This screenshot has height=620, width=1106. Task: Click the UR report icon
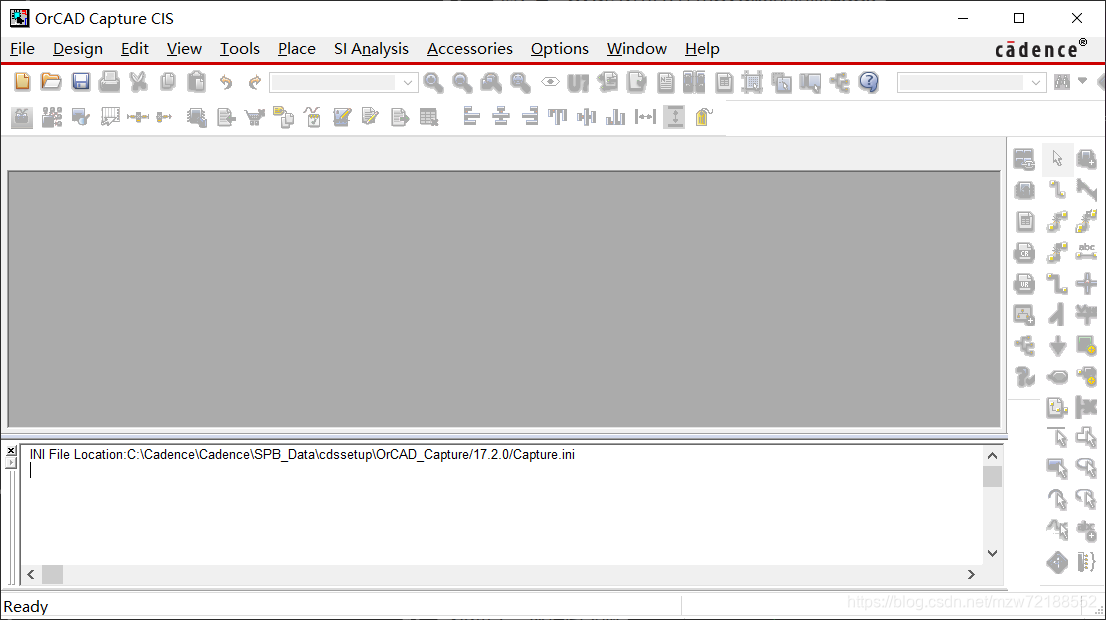[1024, 284]
